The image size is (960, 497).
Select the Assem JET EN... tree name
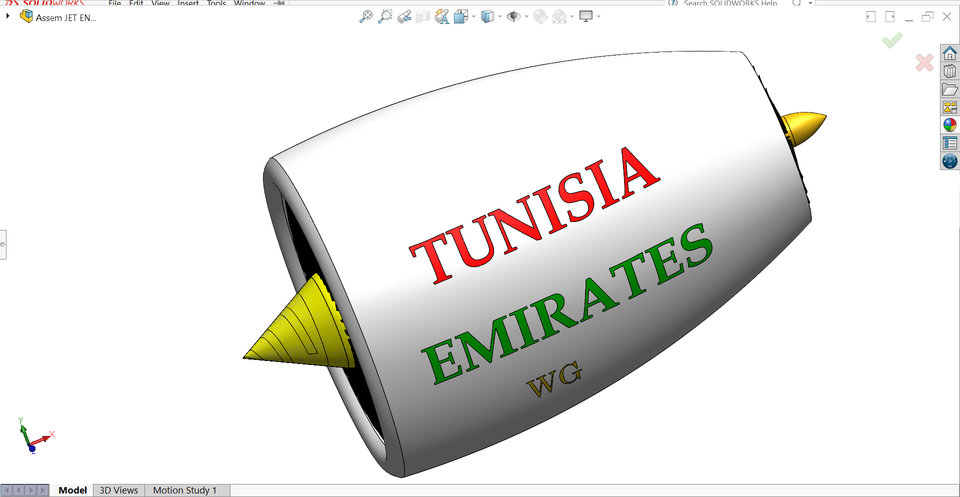coord(66,18)
